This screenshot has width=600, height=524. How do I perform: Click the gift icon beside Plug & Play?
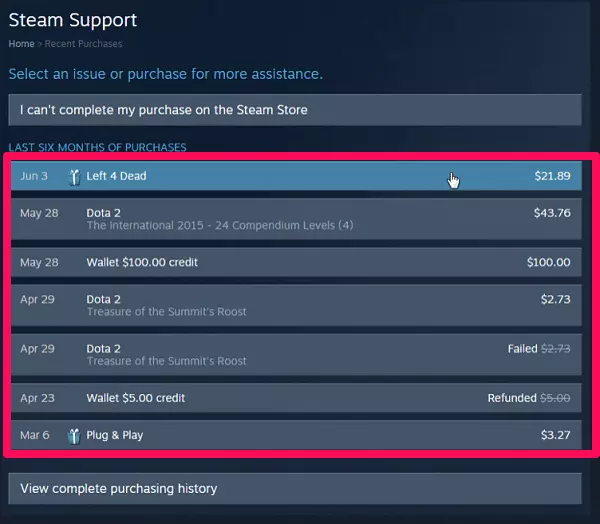pyautogui.click(x=74, y=436)
